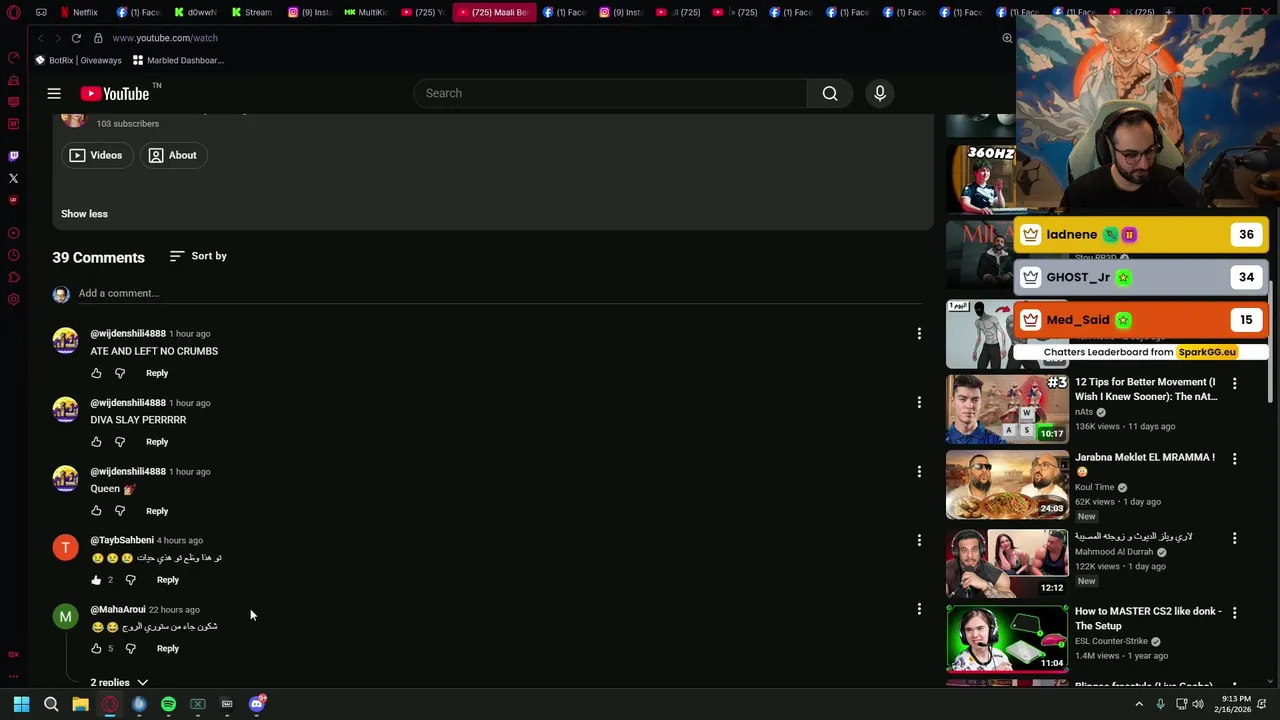Open the BotRix Giveaways bookmark

pos(78,60)
